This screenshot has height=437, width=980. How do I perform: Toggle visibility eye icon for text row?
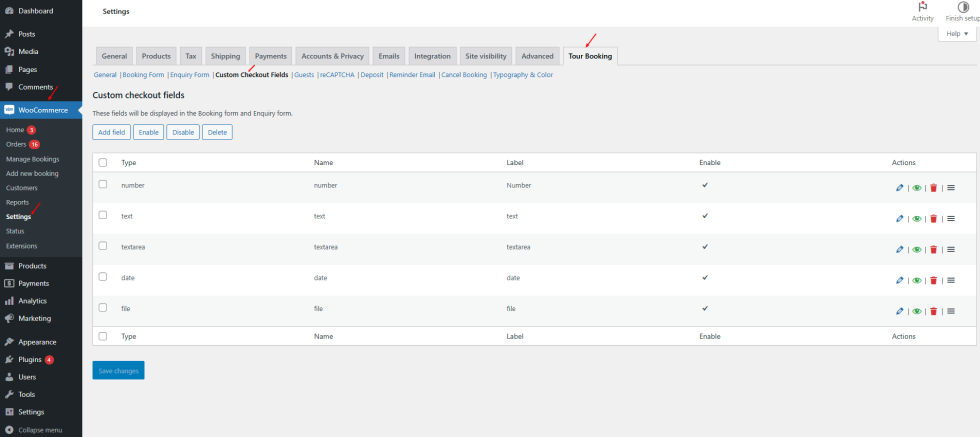tap(916, 218)
